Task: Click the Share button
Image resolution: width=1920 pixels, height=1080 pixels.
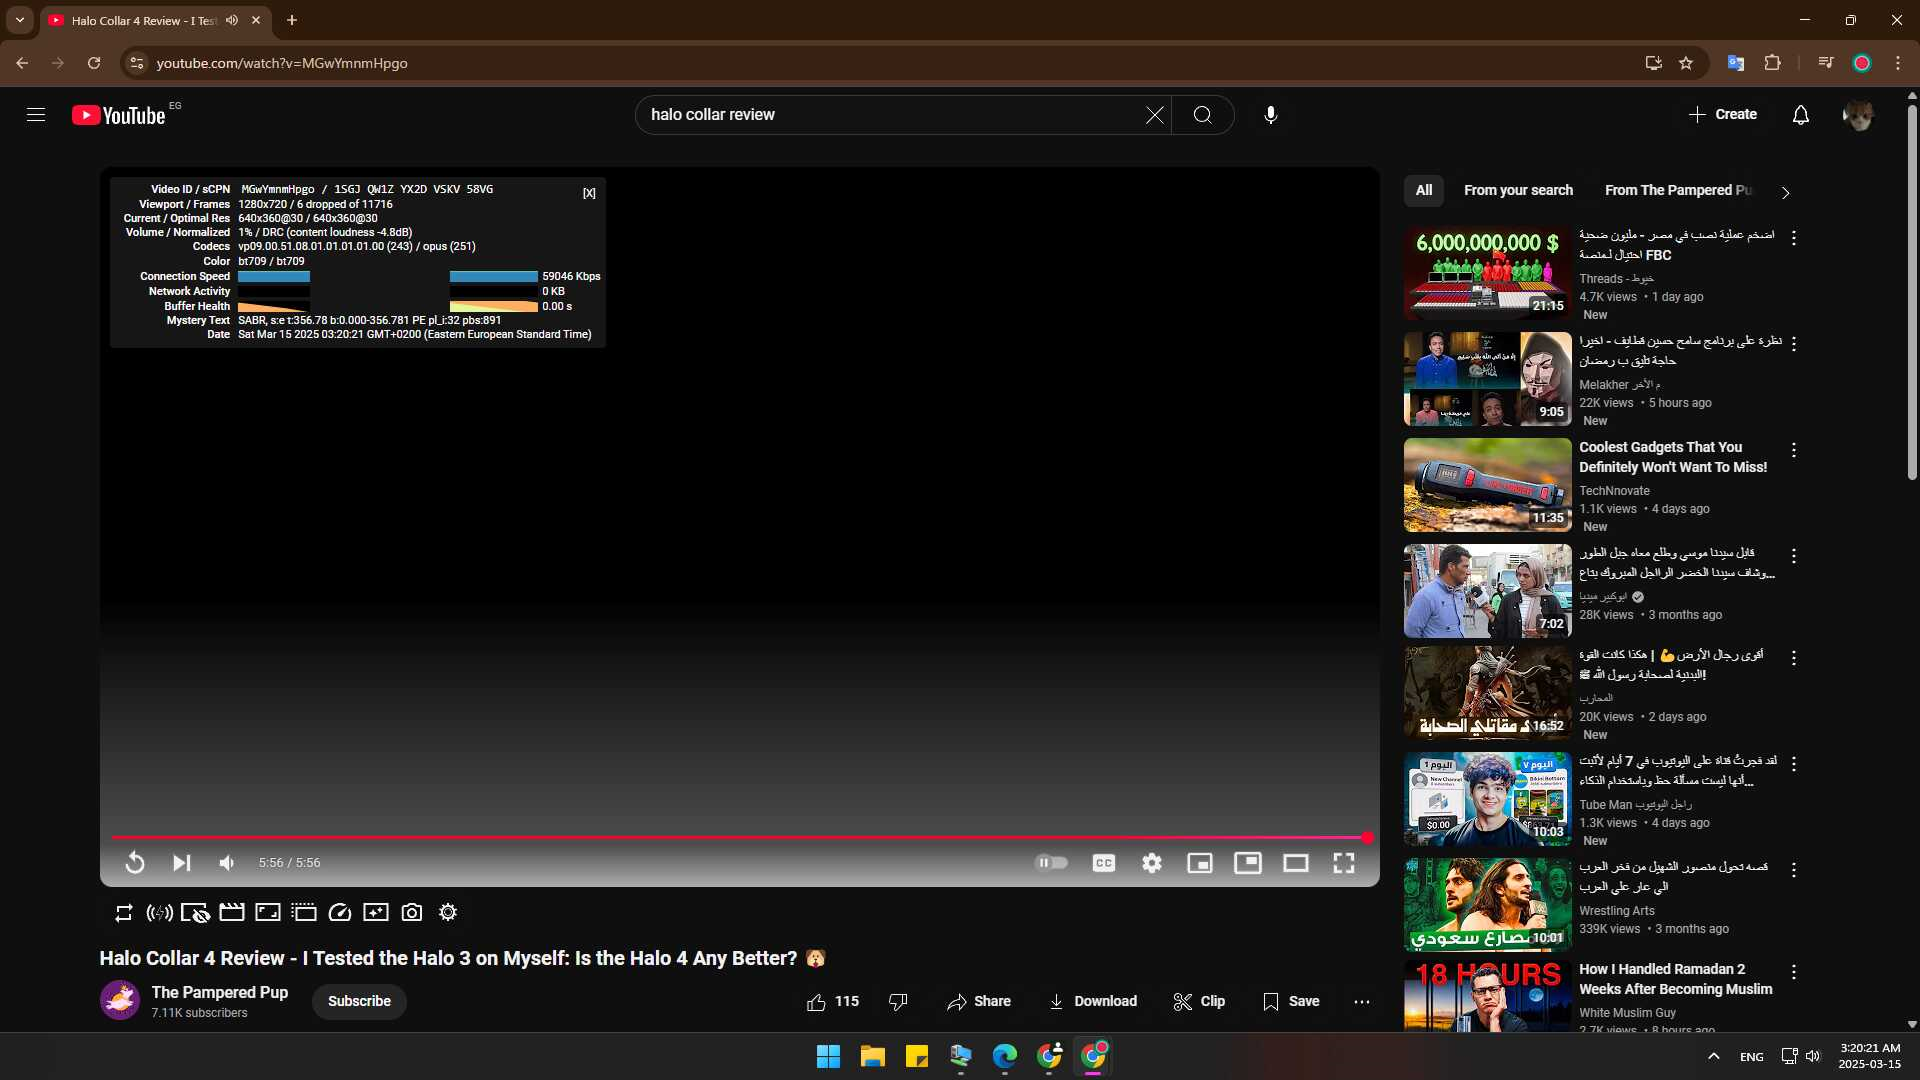Action: 979,1001
